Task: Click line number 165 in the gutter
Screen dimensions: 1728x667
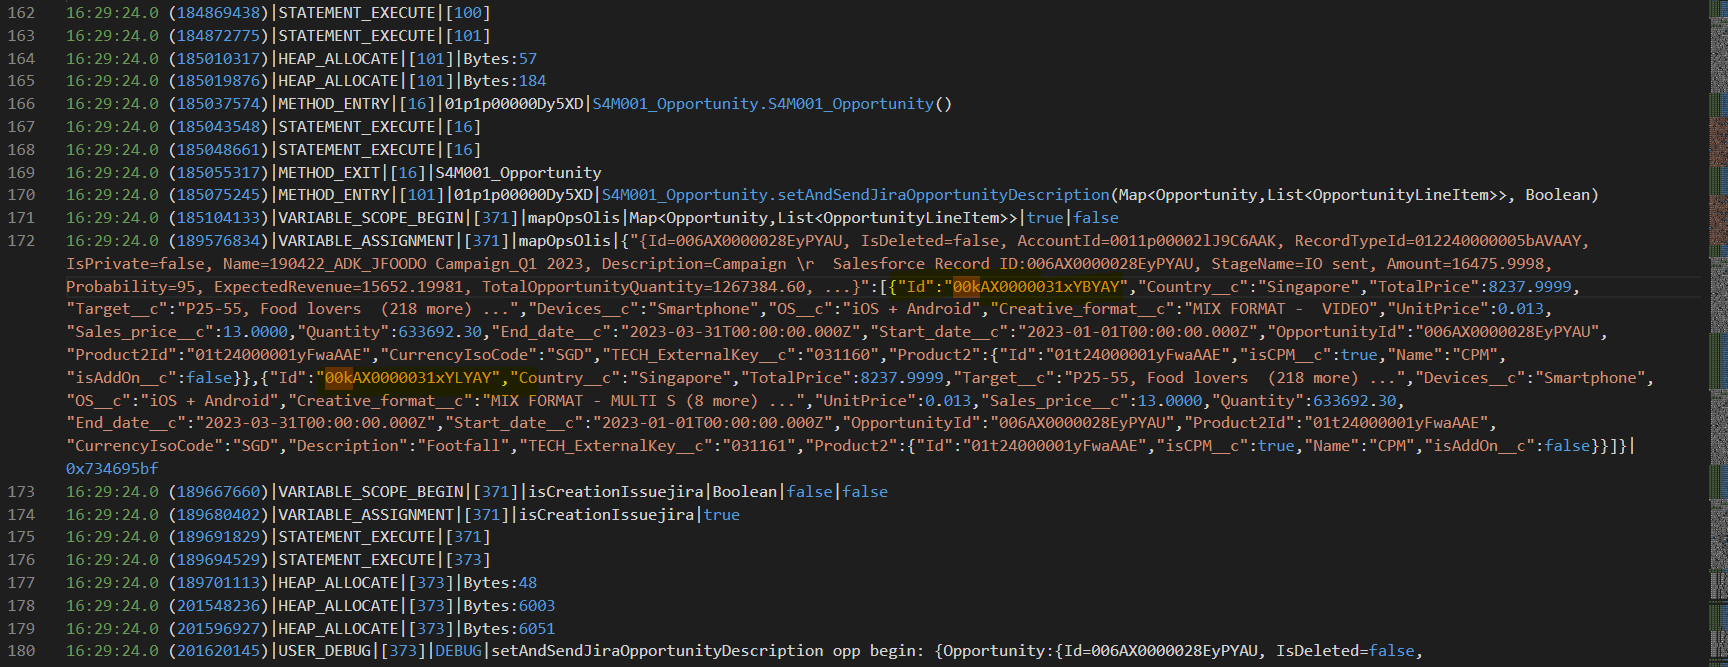Action: tap(21, 81)
